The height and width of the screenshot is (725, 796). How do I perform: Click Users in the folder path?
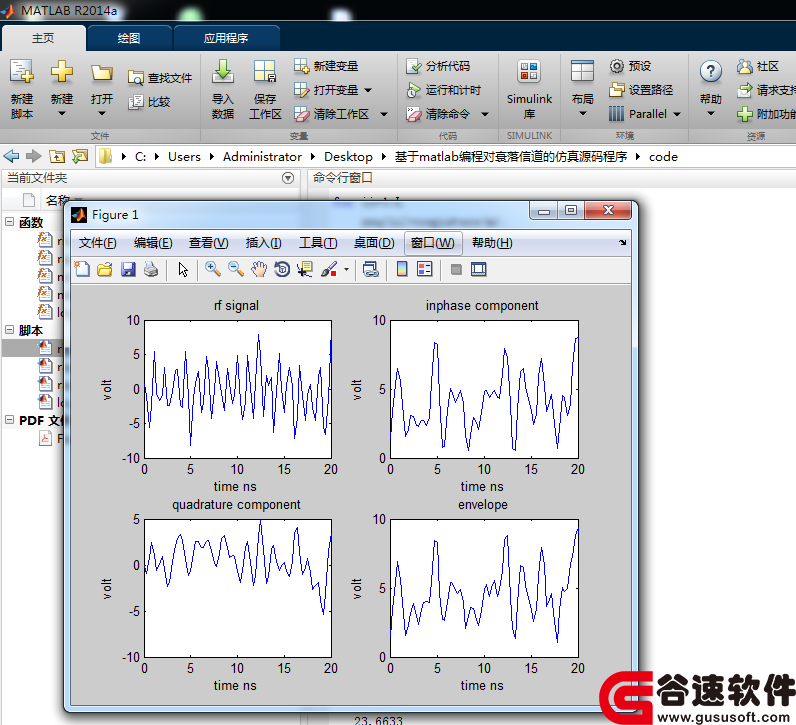(x=184, y=156)
